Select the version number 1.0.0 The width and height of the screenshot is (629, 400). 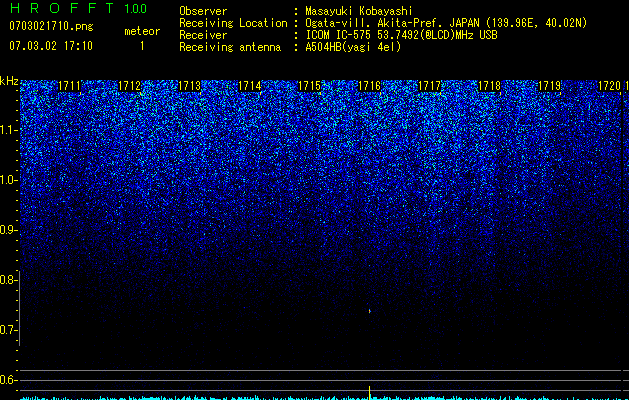tap(135, 9)
